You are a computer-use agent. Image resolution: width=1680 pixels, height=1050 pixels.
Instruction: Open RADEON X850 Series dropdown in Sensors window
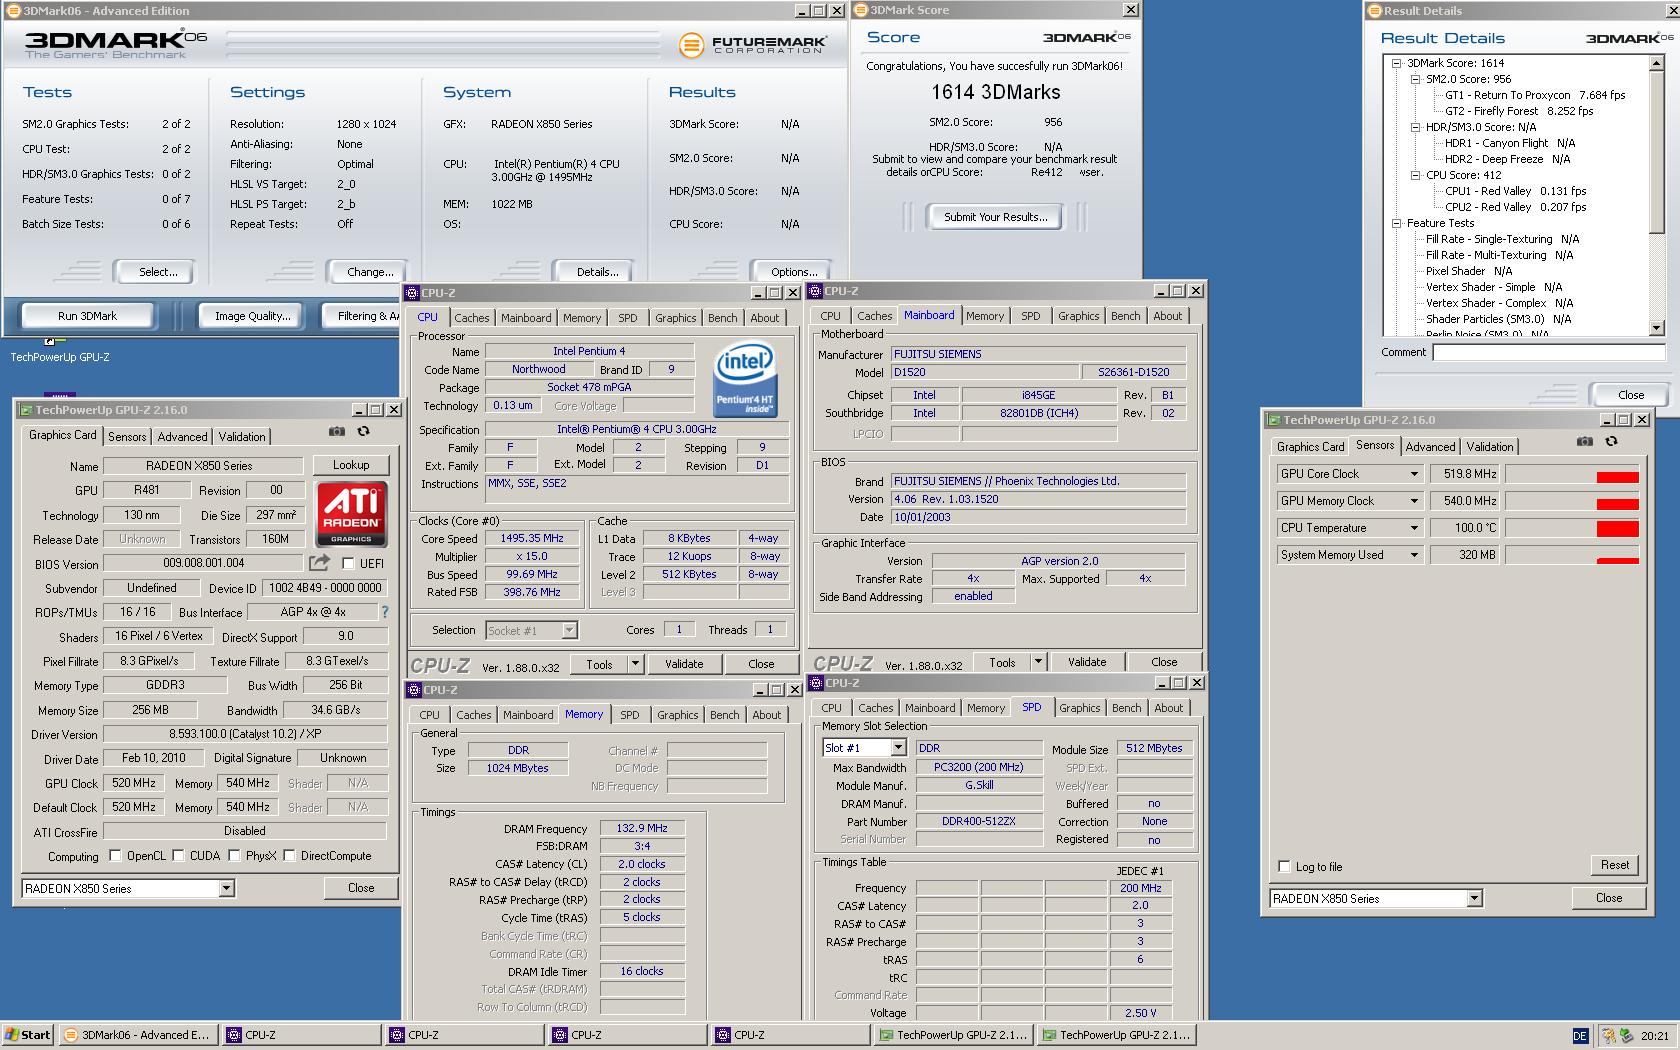click(1474, 899)
